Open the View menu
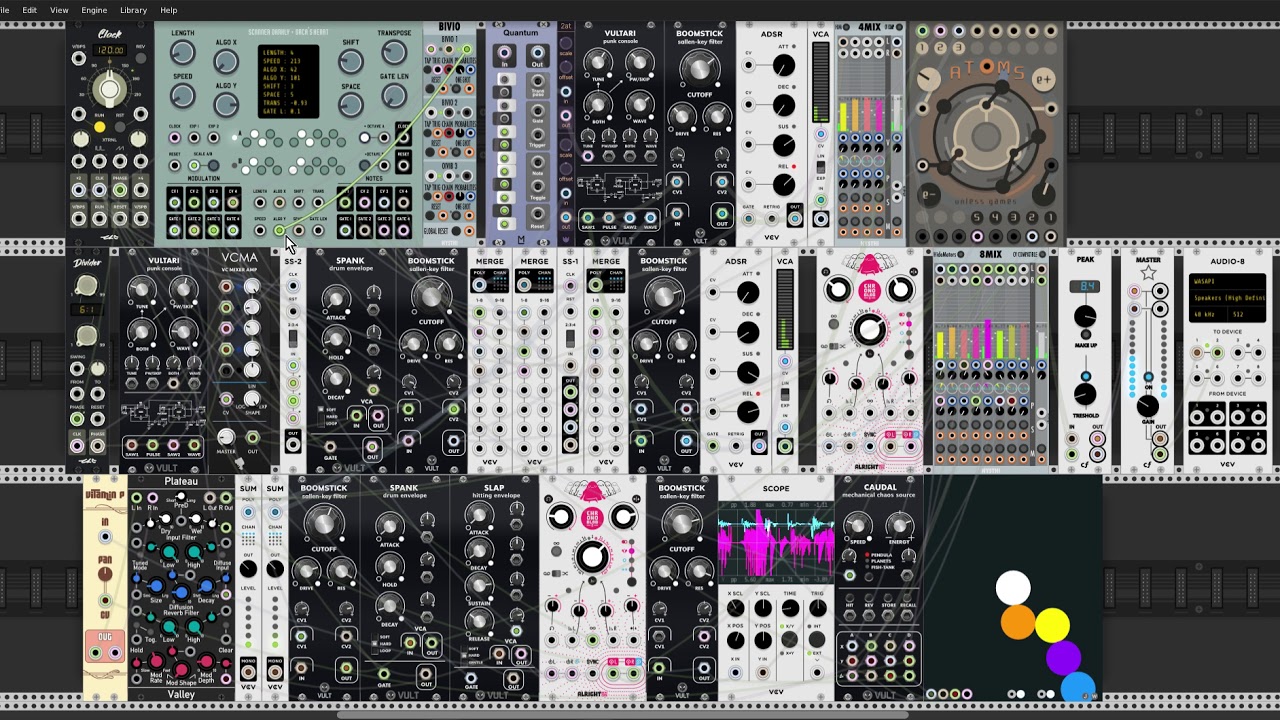 click(59, 10)
